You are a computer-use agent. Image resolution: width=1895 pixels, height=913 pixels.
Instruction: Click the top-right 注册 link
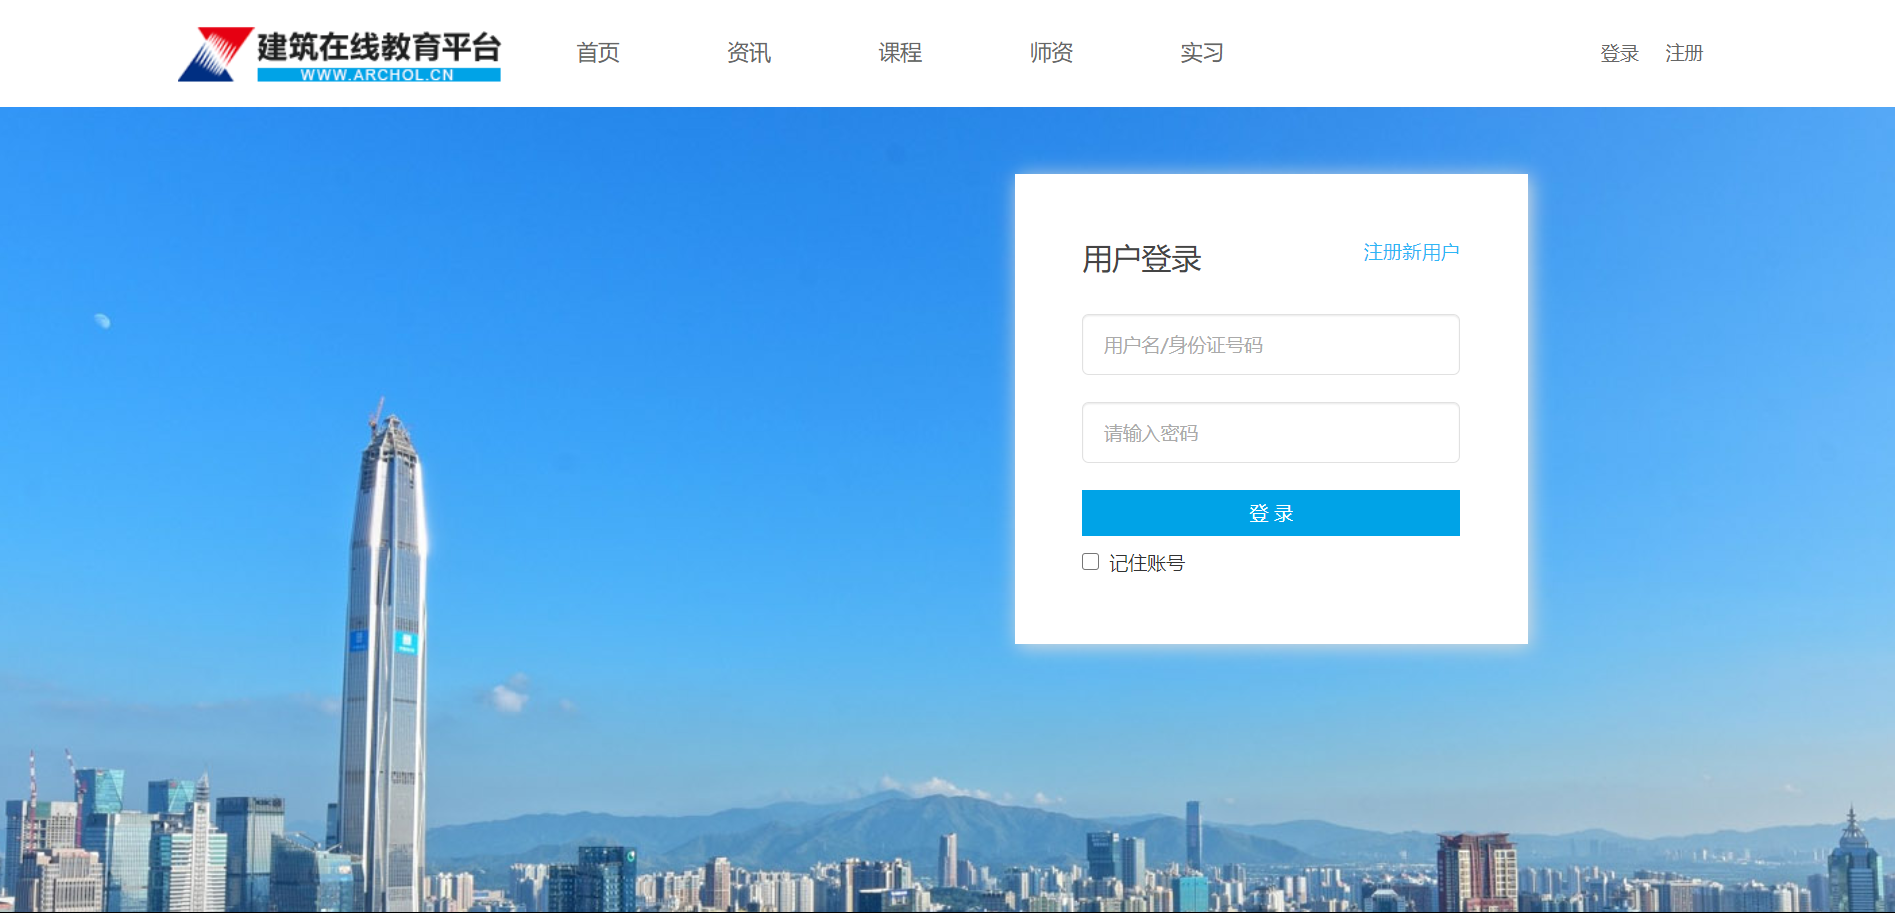1684,53
